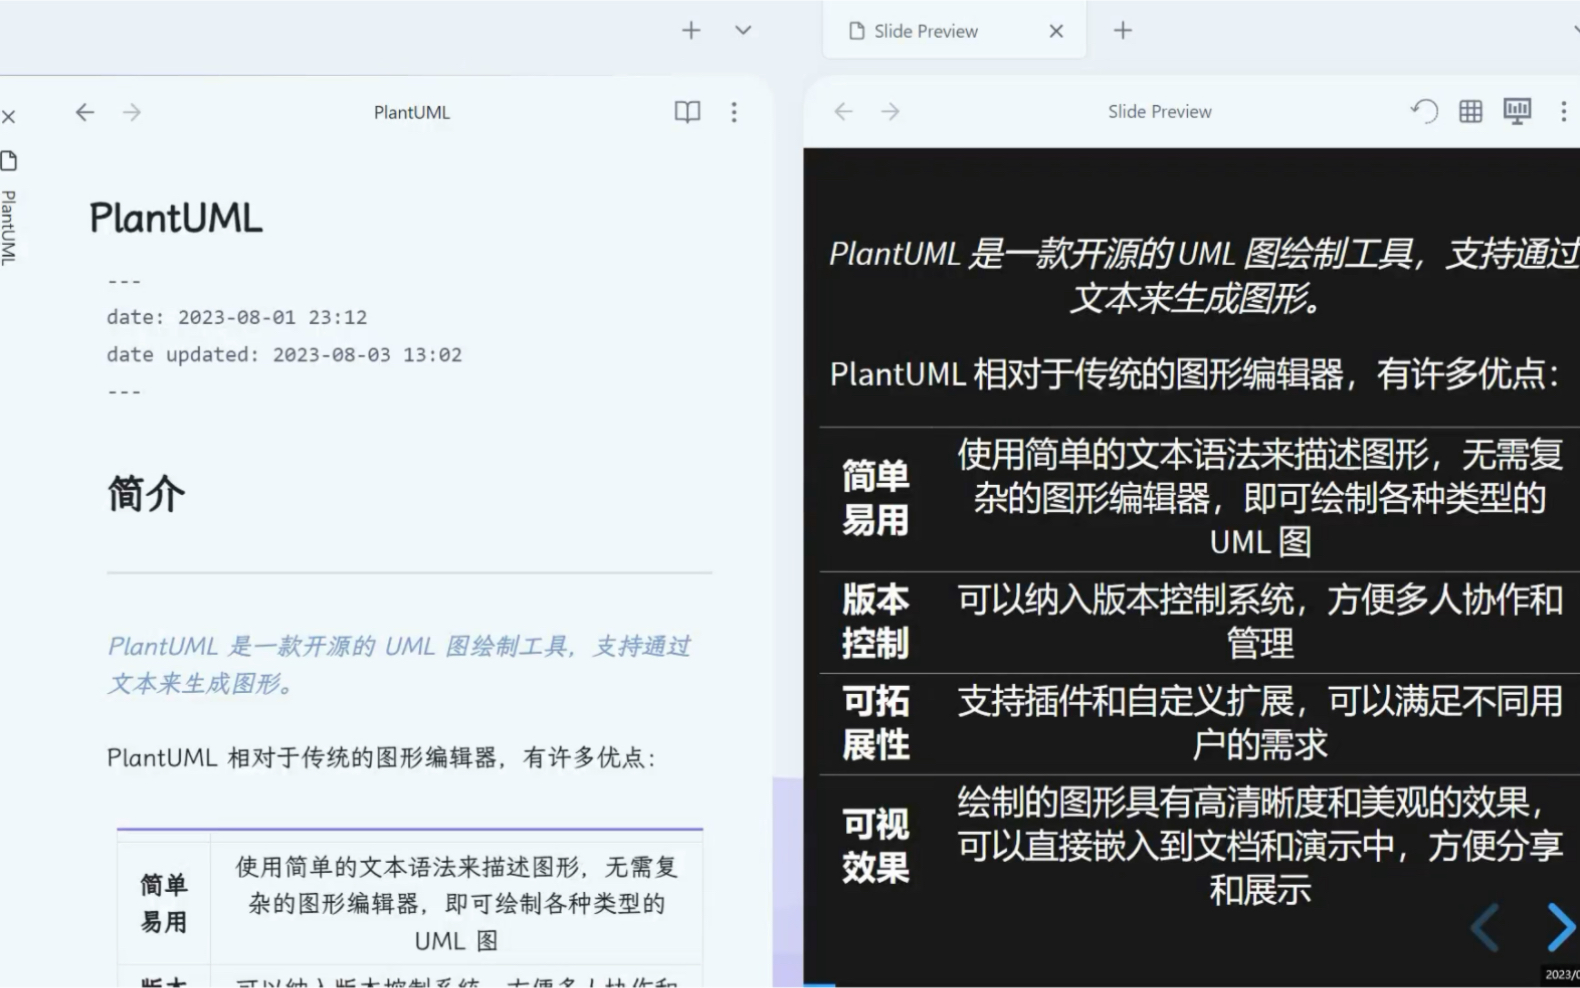Viewport: 1580px width, 988px height.
Task: Click the PlantUML pane header title
Action: pos(412,112)
